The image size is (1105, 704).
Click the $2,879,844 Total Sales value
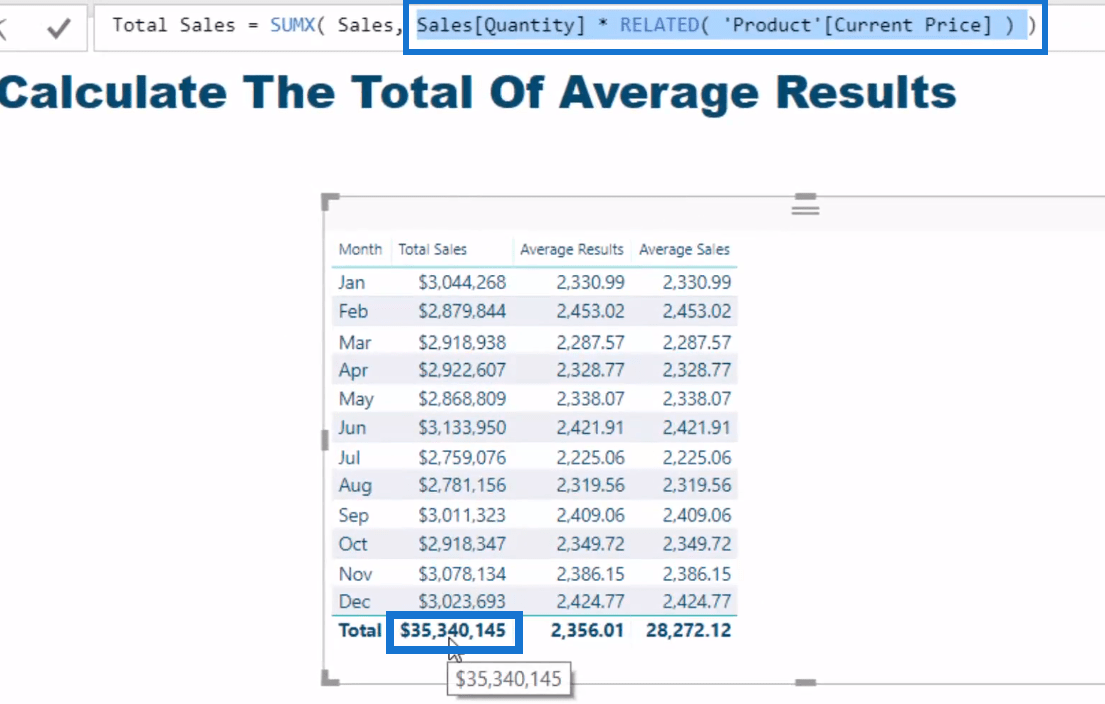pyautogui.click(x=462, y=311)
